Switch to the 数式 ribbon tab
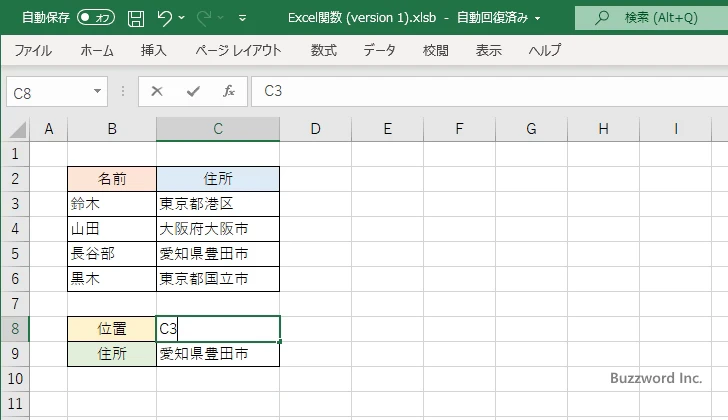The width and height of the screenshot is (728, 420). (x=324, y=50)
